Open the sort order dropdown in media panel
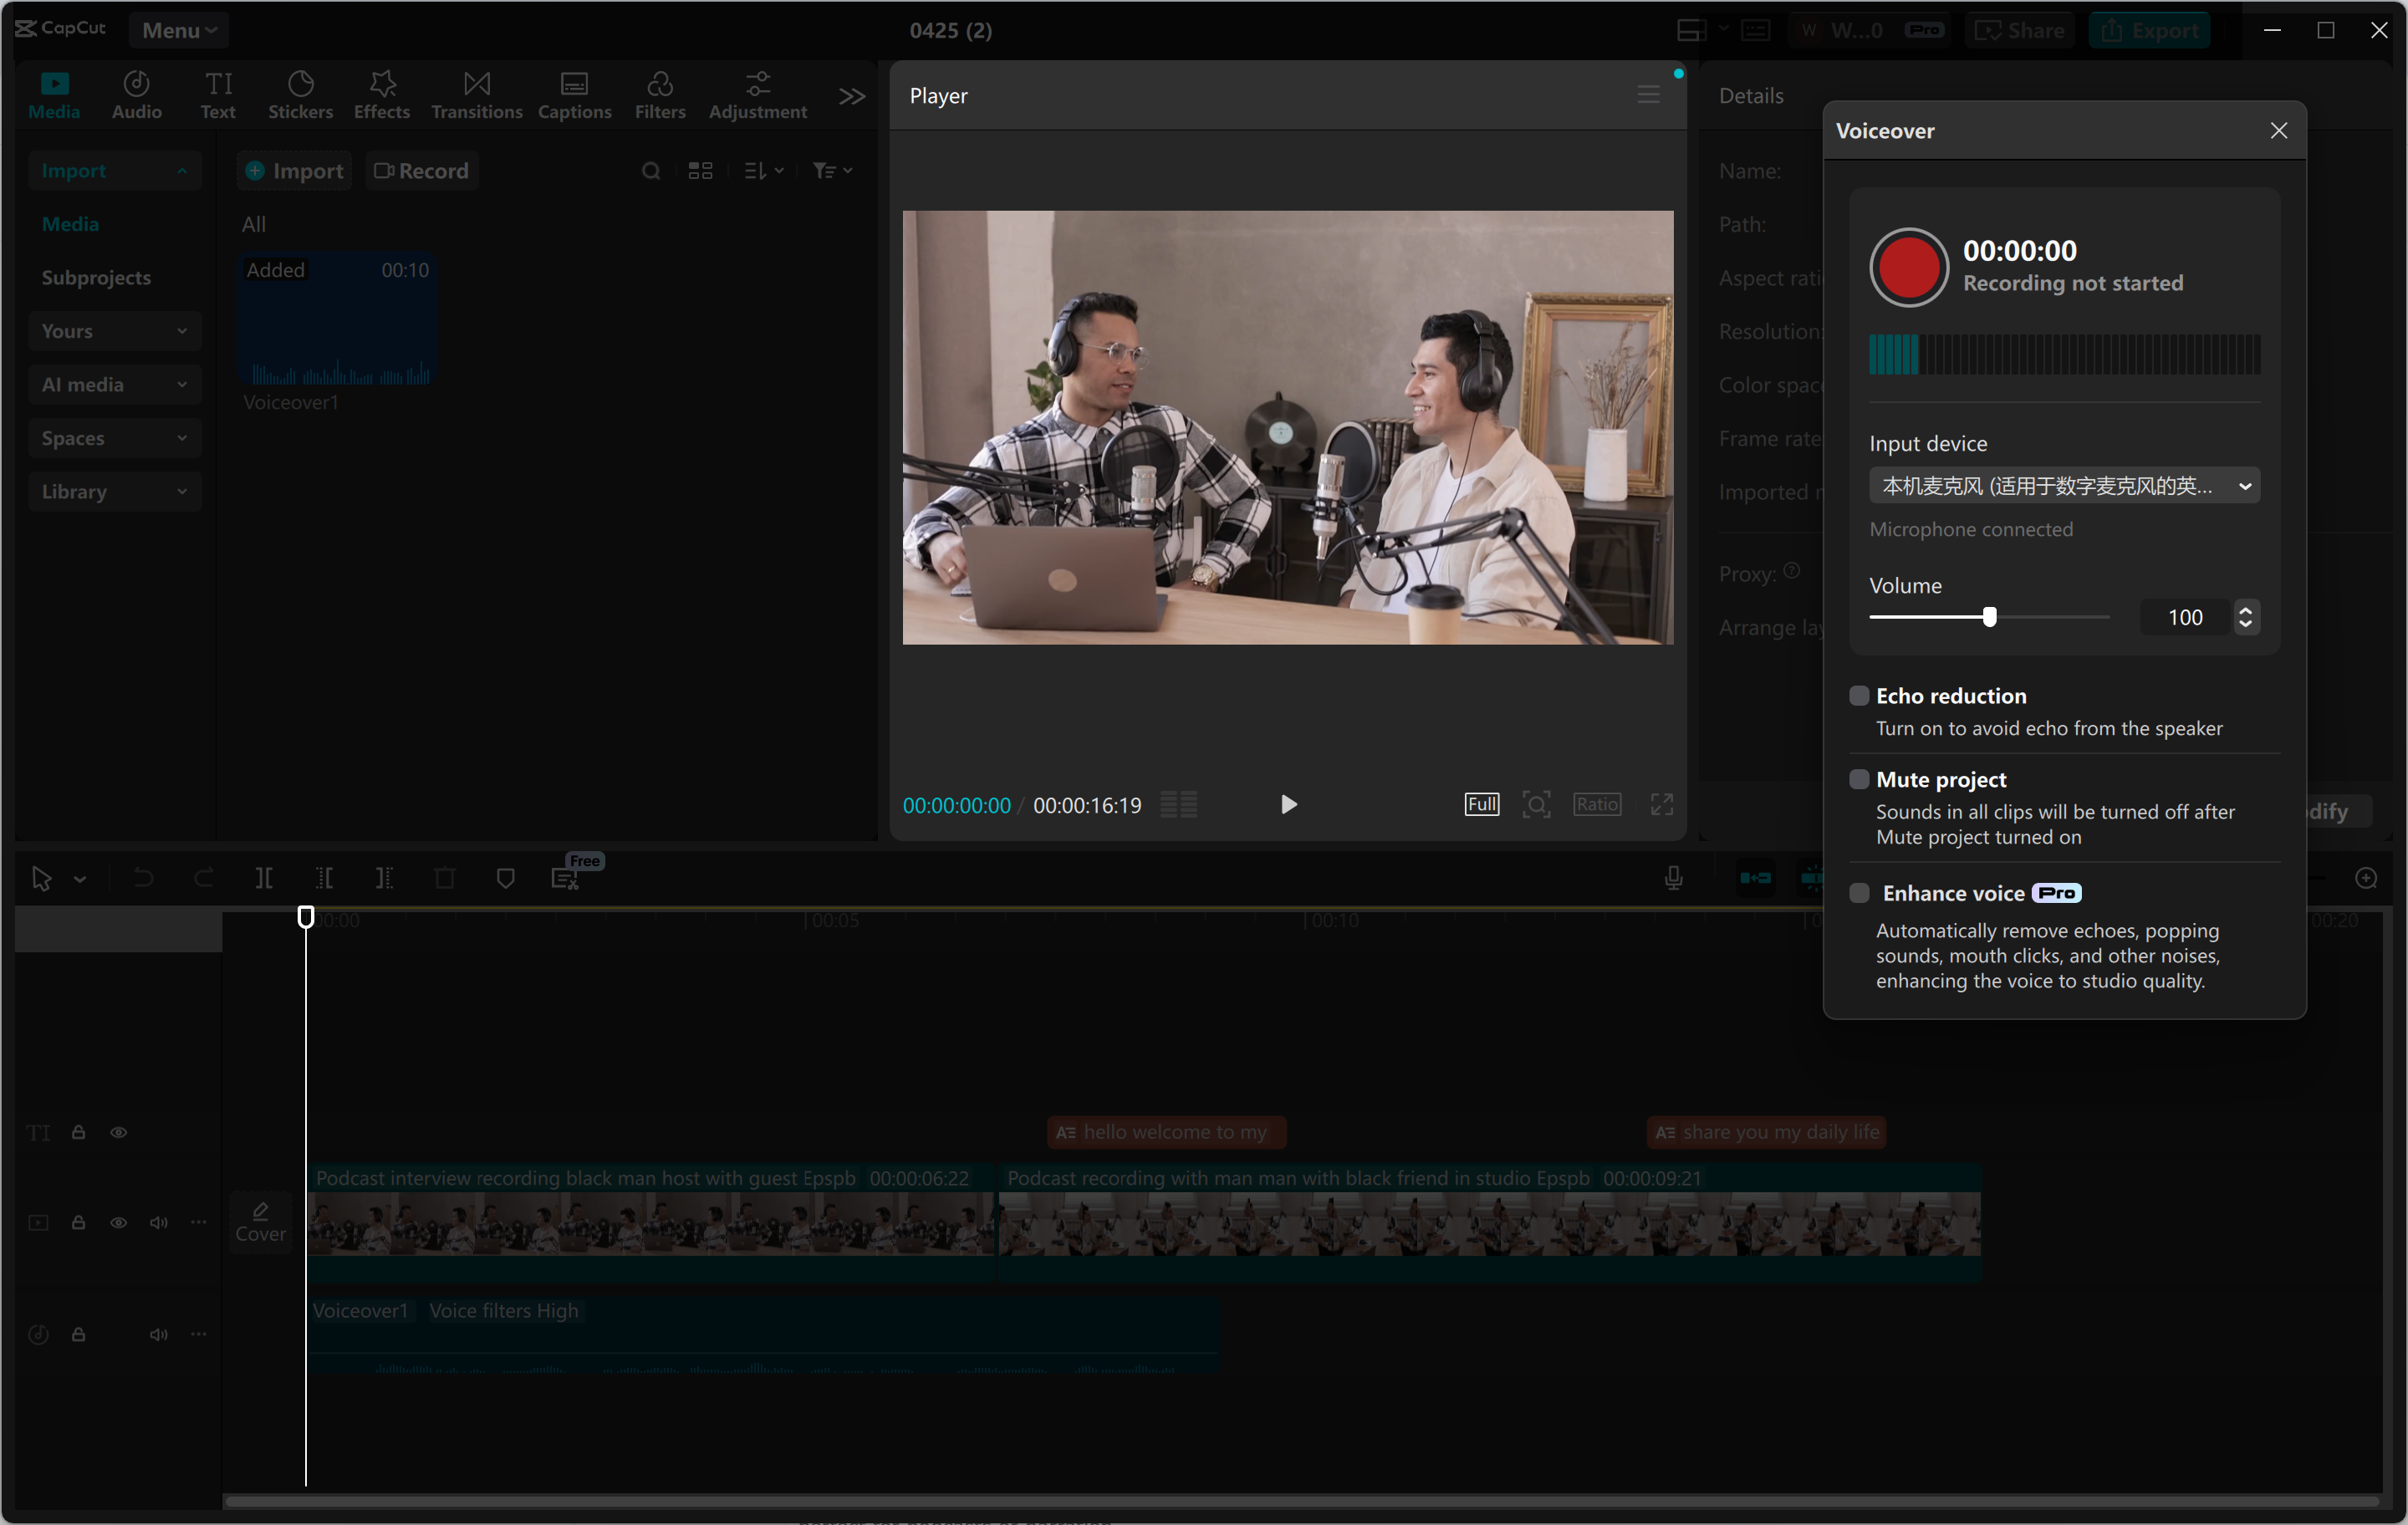The image size is (2408, 1525). [x=762, y=170]
